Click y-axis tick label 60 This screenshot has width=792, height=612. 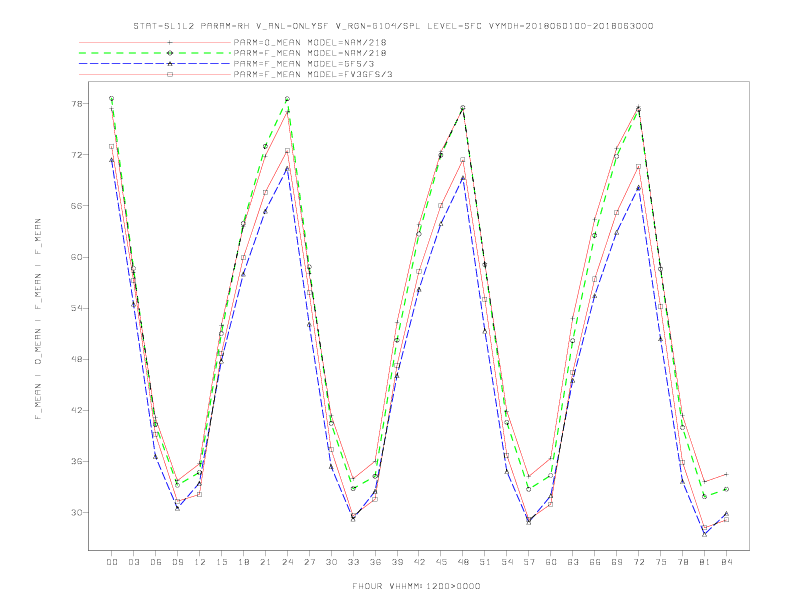point(77,257)
